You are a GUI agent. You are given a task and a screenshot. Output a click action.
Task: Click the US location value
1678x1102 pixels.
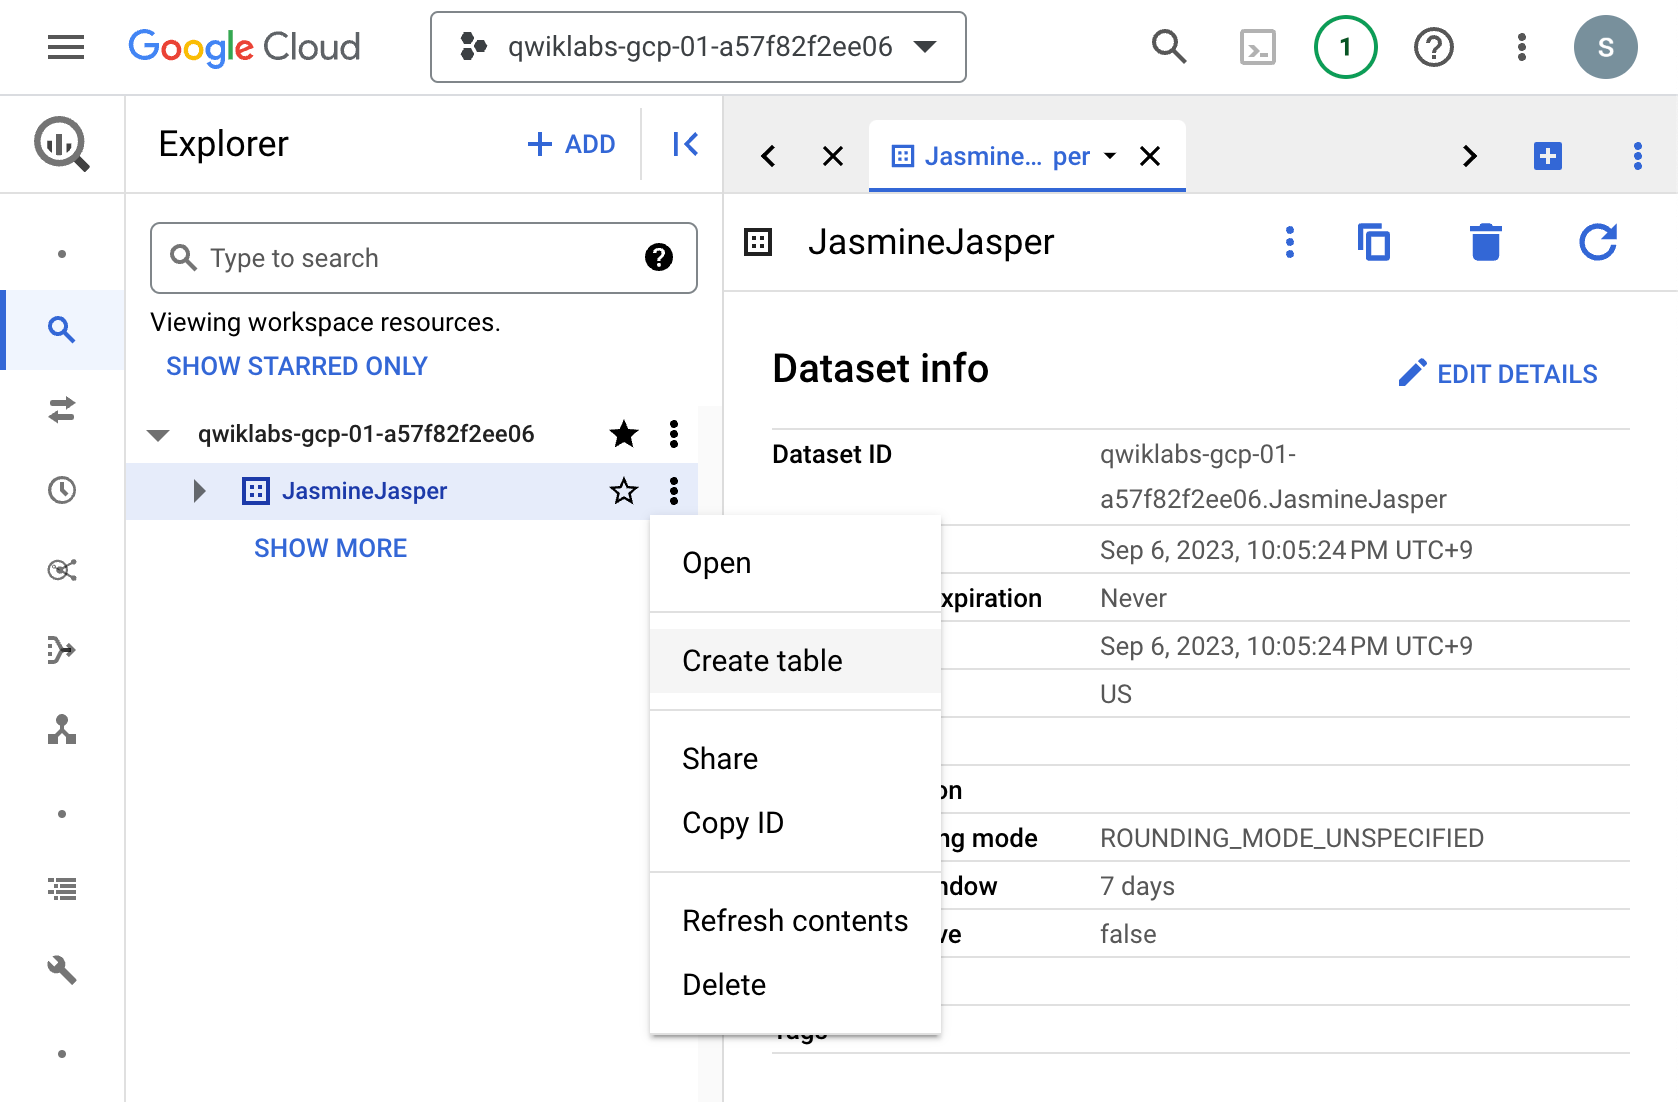click(x=1116, y=694)
